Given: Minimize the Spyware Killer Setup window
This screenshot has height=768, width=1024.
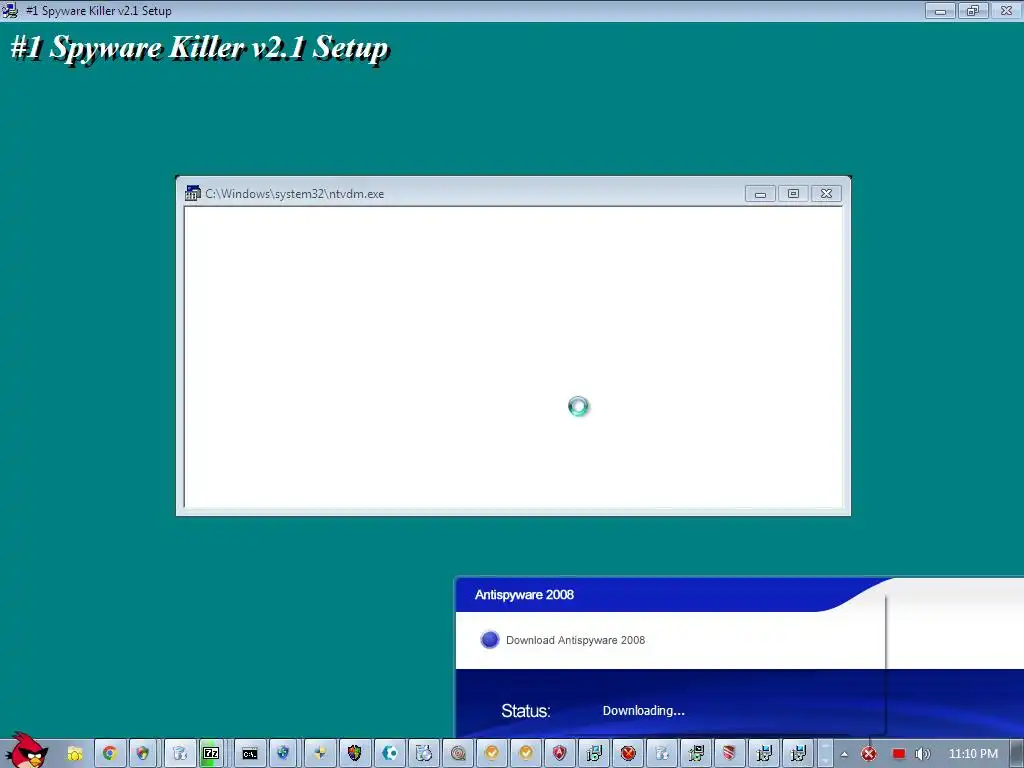Looking at the screenshot, I should click(x=940, y=10).
